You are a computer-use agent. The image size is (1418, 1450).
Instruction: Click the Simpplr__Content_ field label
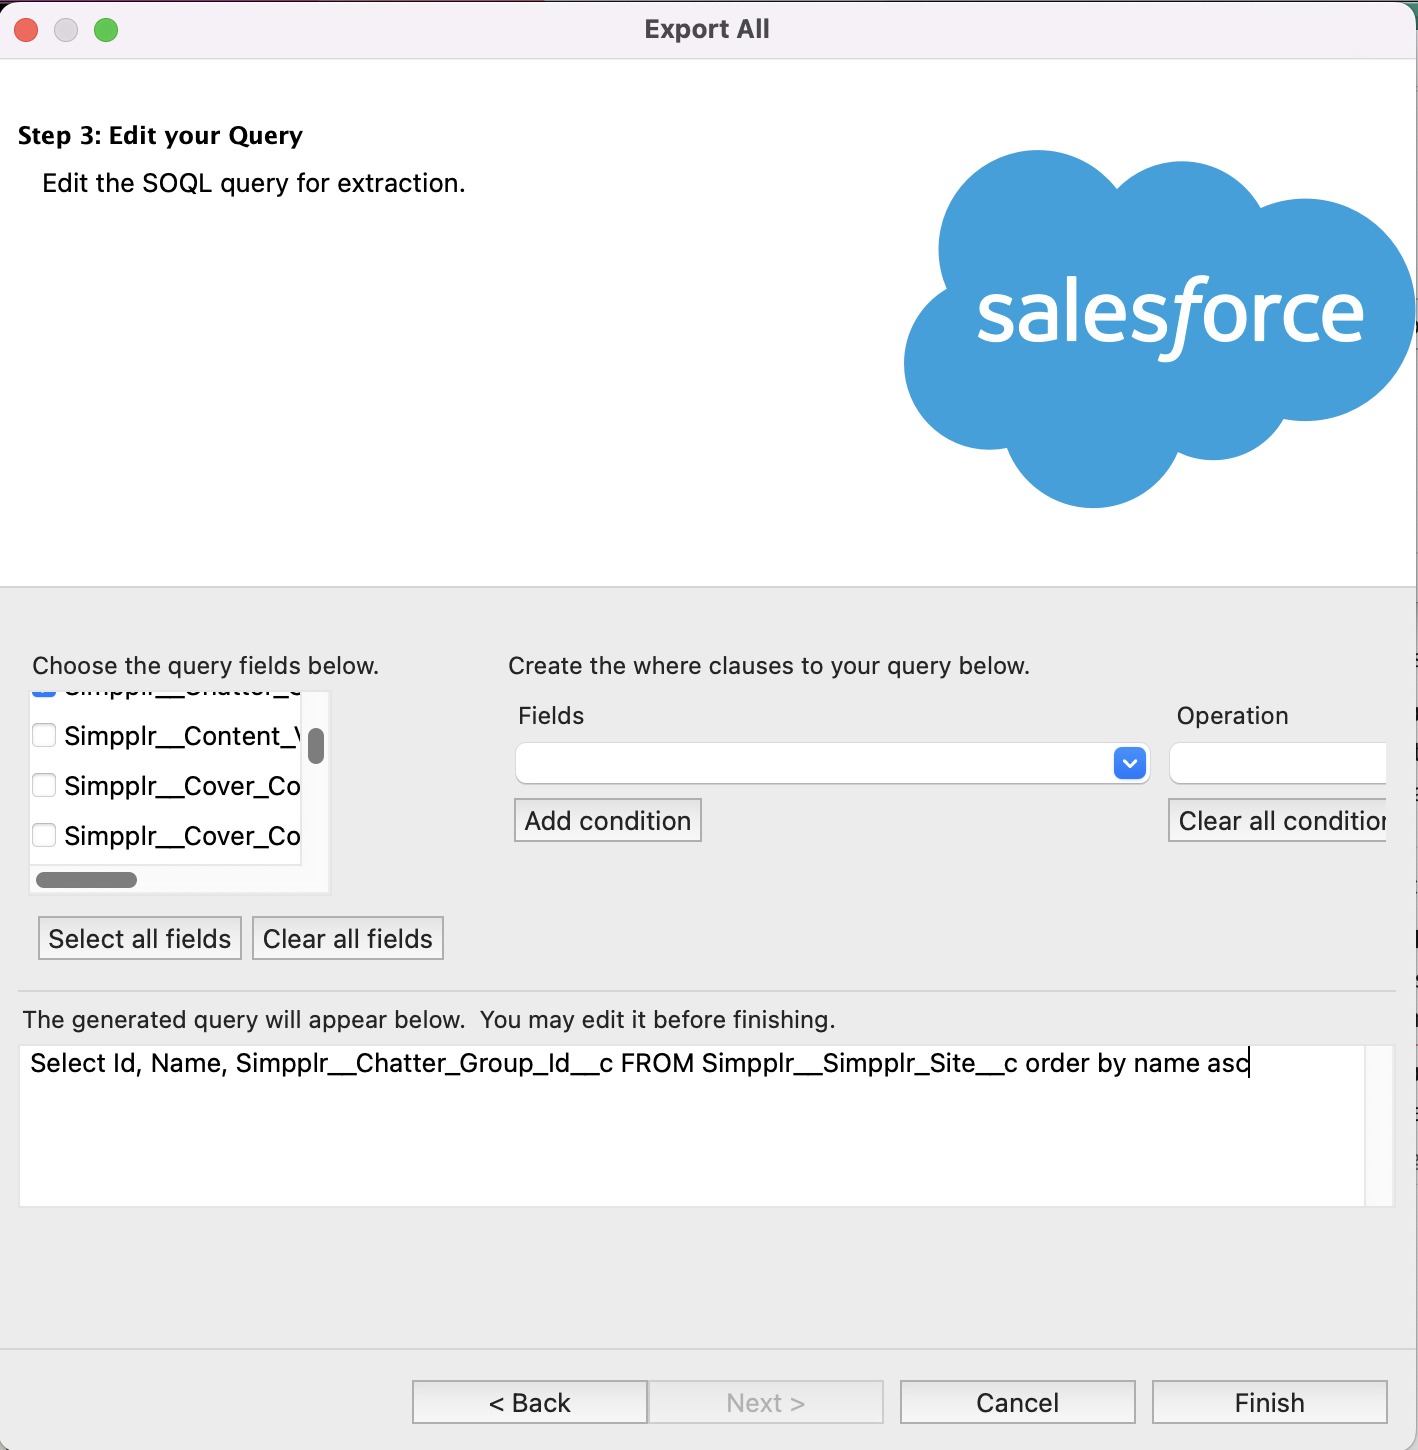[182, 736]
